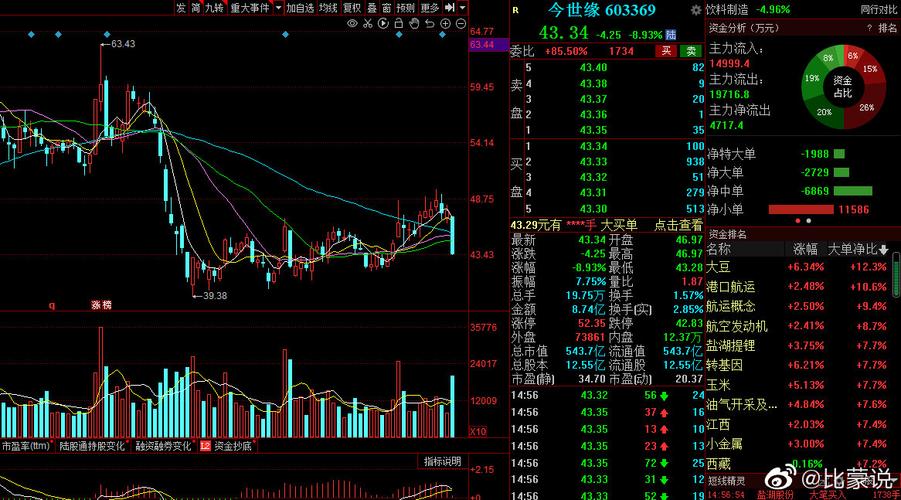Viewport: 901px width, 500px height.
Task: Click 加自选 to add to watchlist
Action: coord(300,7)
